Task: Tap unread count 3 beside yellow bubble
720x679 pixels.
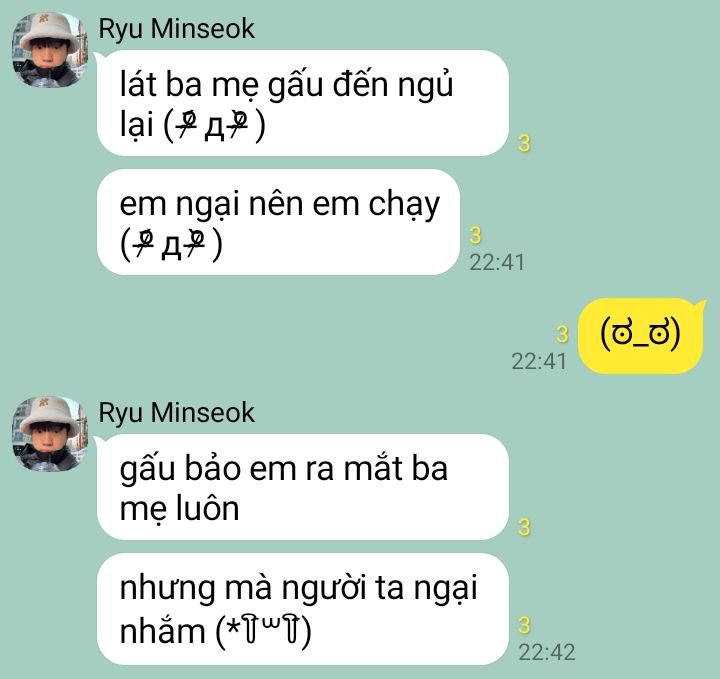Action: point(562,334)
